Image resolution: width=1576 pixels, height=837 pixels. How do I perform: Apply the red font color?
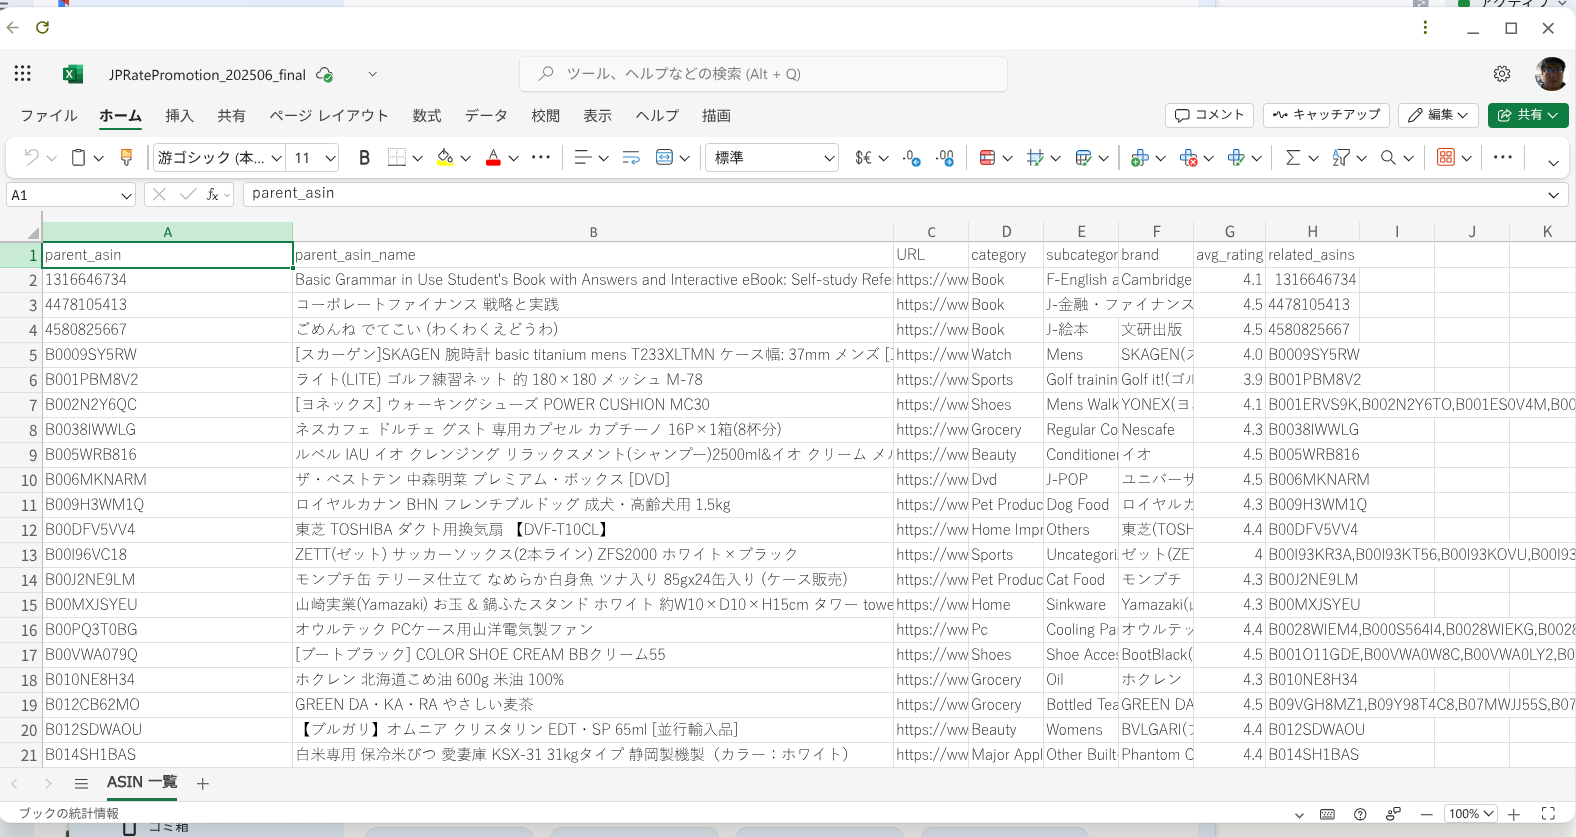493,158
